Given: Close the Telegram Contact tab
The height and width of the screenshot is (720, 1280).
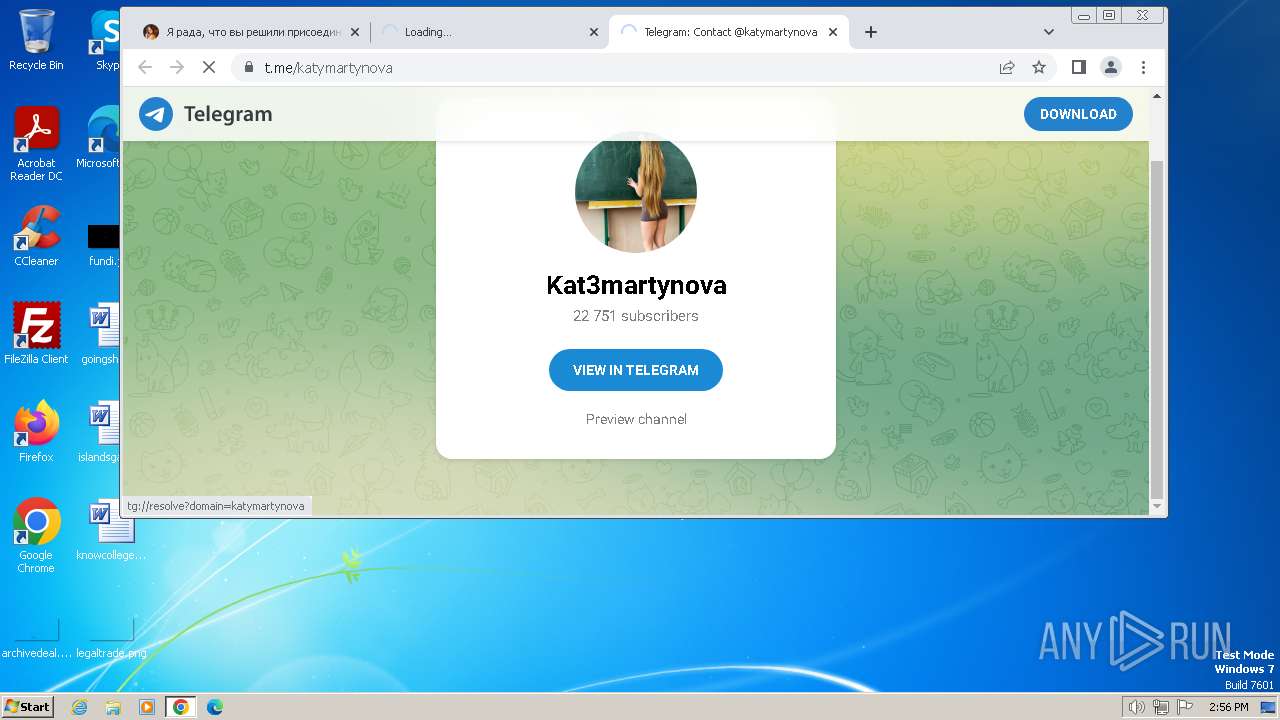Looking at the screenshot, I should pos(833,32).
